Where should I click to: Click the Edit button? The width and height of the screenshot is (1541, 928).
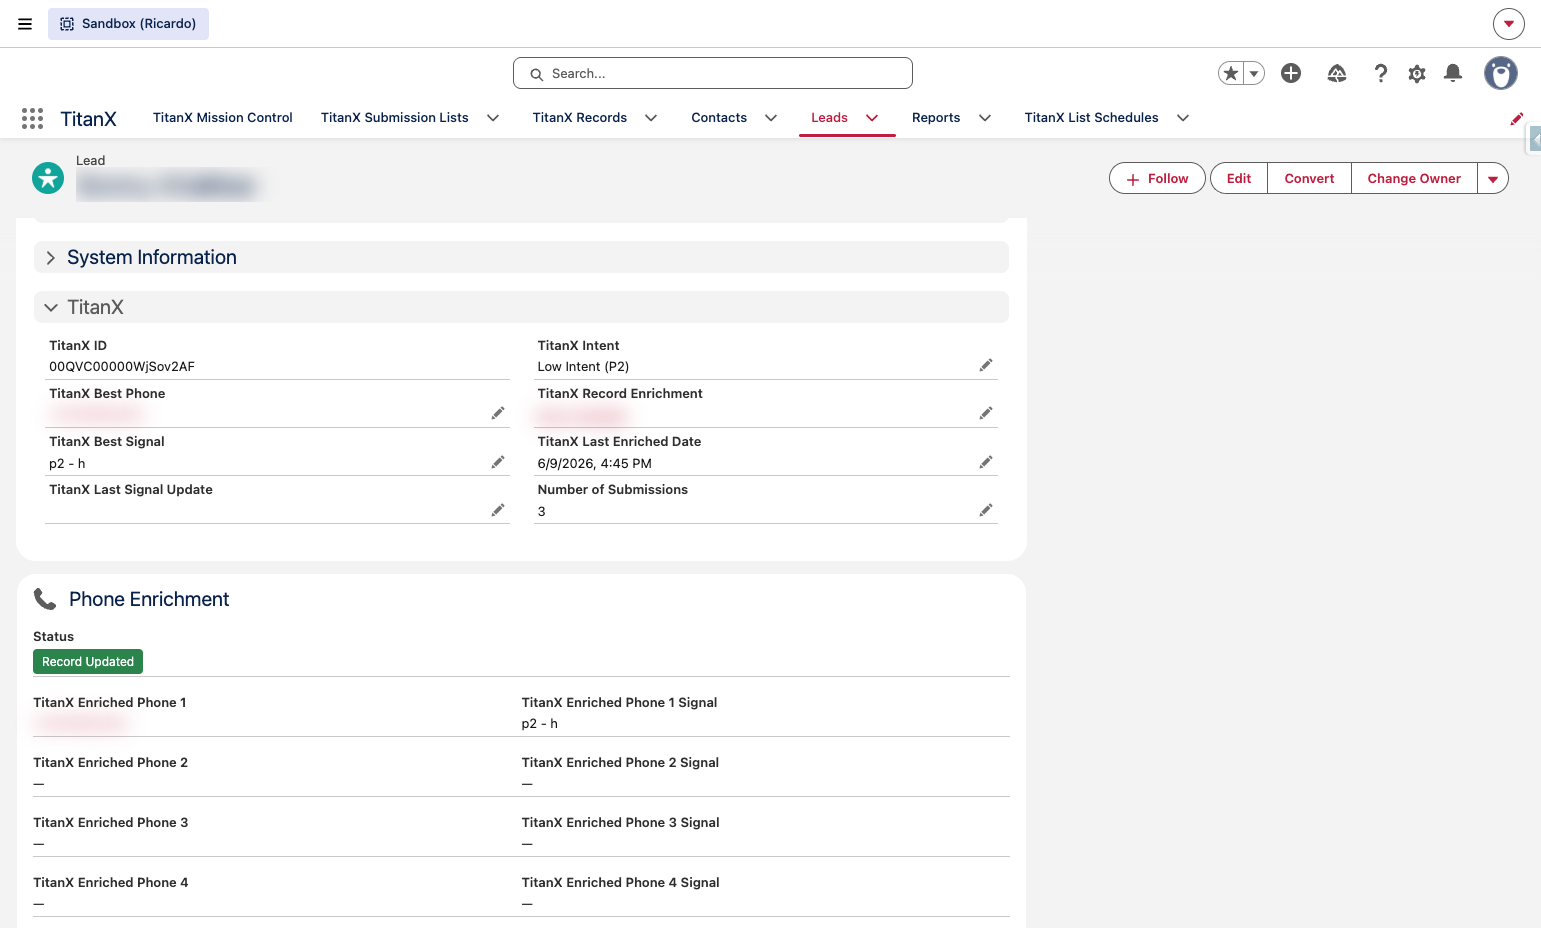pyautogui.click(x=1239, y=179)
